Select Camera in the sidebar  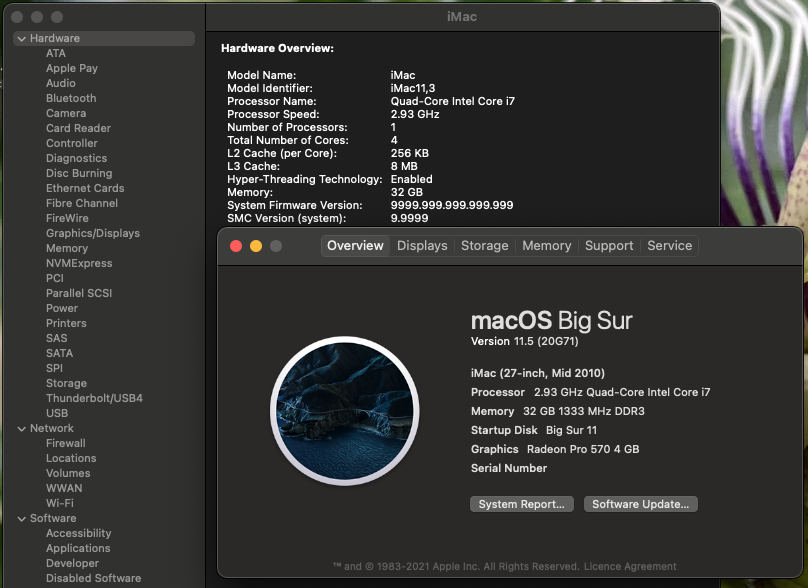click(x=66, y=113)
